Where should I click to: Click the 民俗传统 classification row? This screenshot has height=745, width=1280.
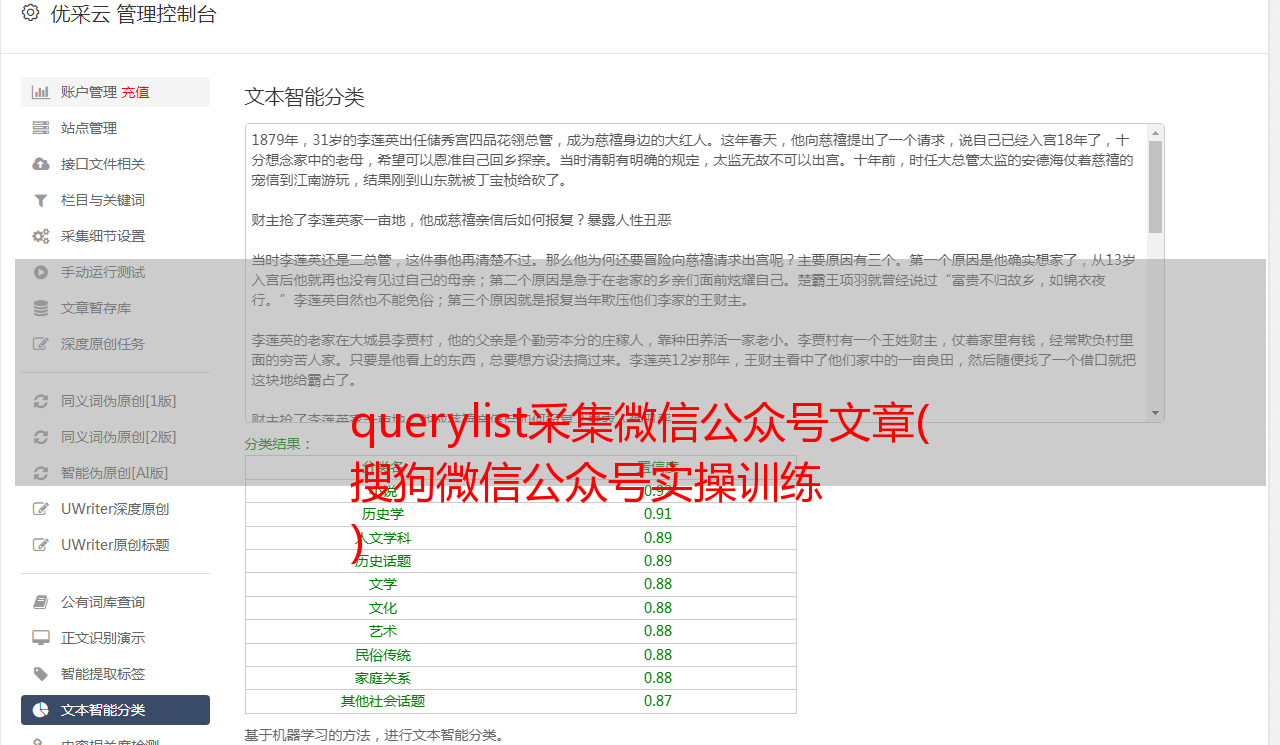tap(521, 655)
